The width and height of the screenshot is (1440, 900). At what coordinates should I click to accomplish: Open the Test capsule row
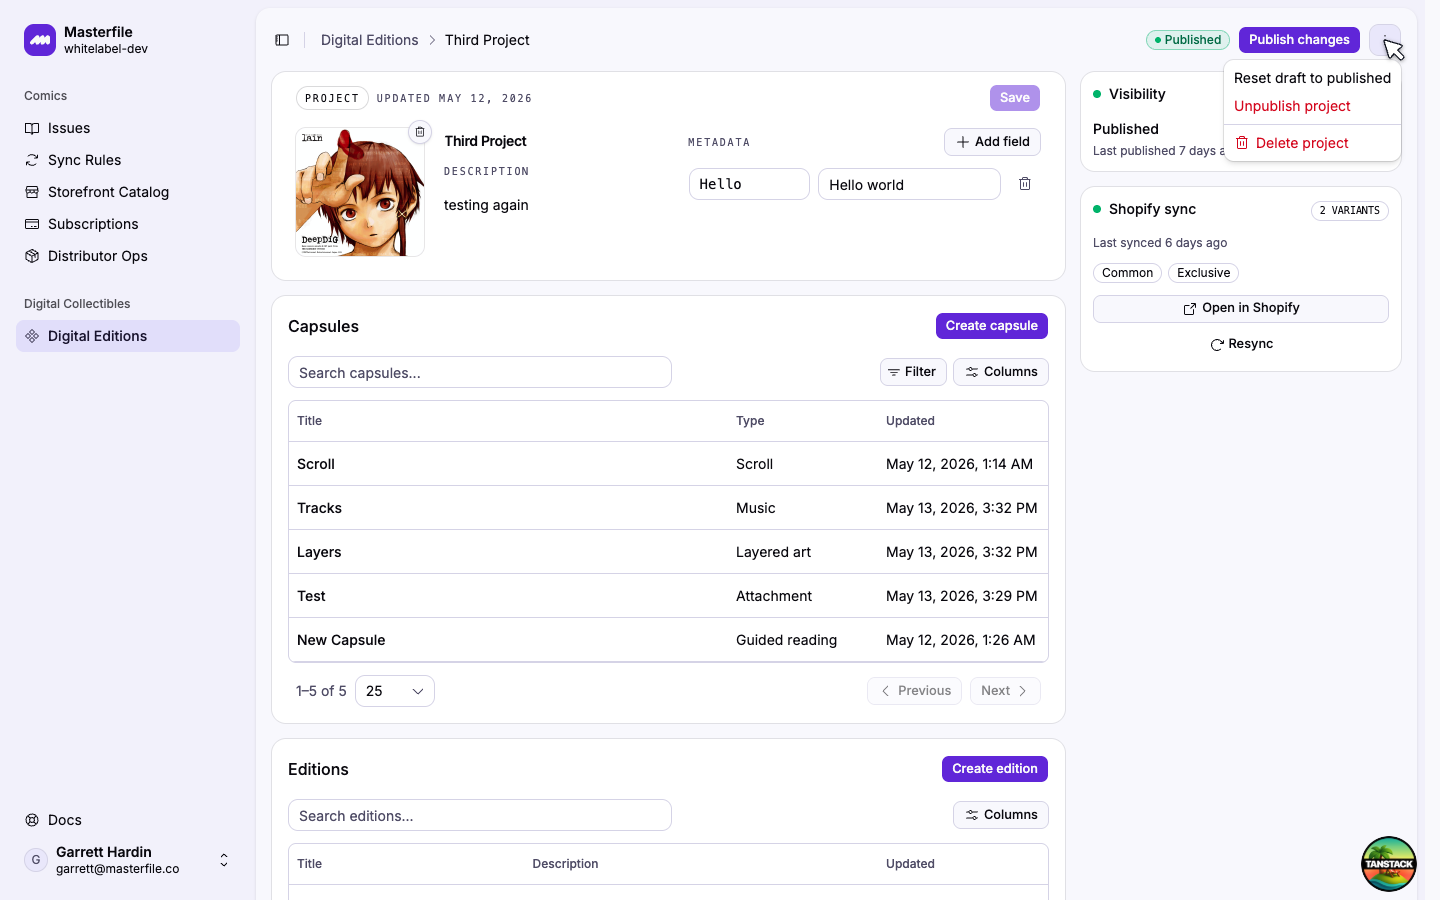(668, 596)
